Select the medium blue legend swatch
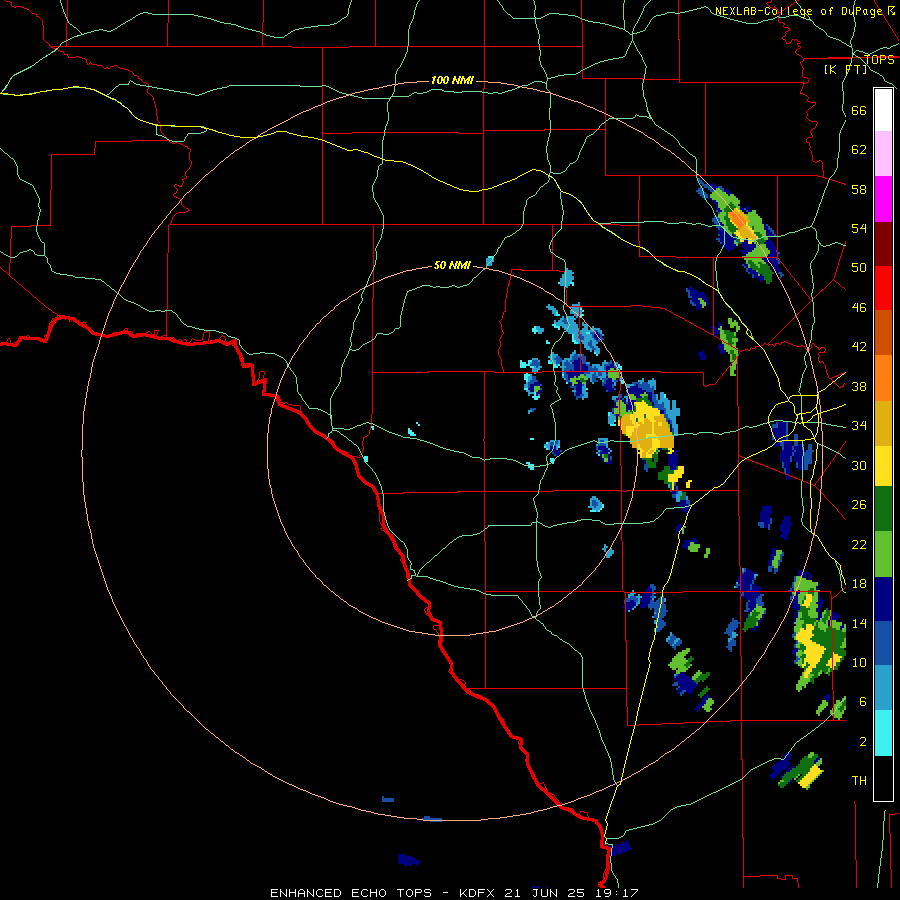Viewport: 900px width, 900px height. click(883, 643)
